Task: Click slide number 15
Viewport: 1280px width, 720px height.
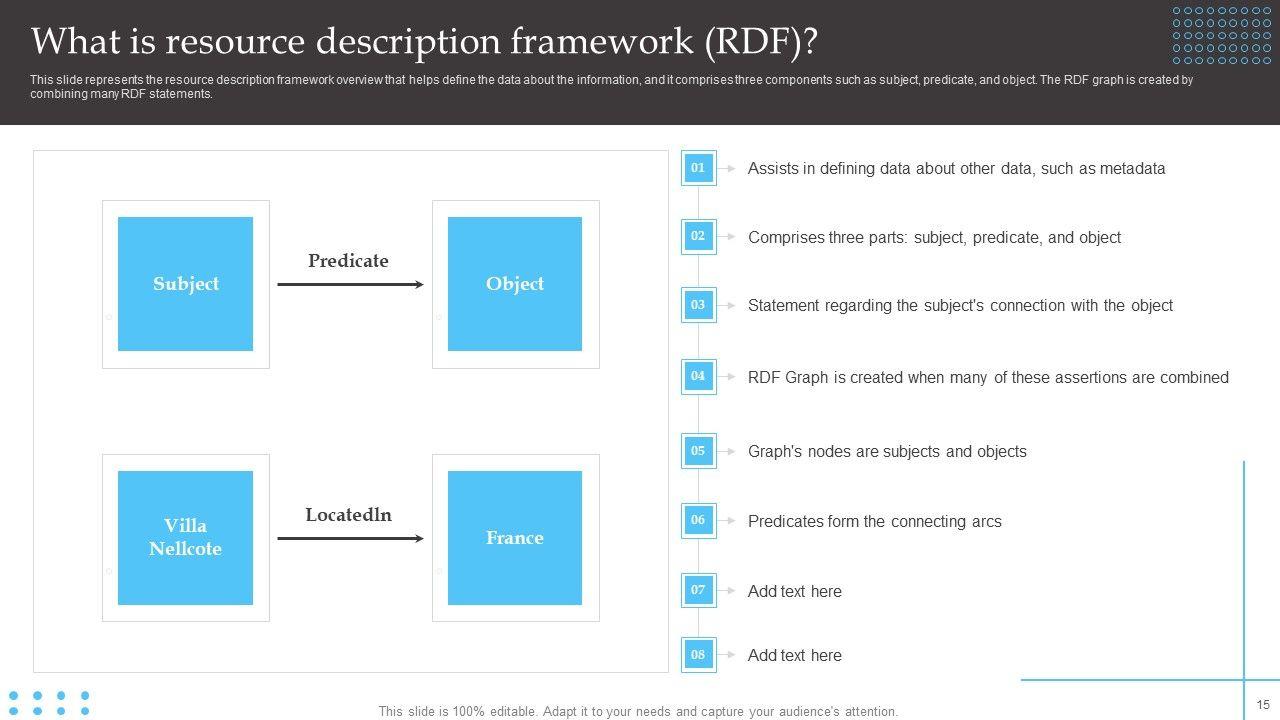Action: (1263, 705)
